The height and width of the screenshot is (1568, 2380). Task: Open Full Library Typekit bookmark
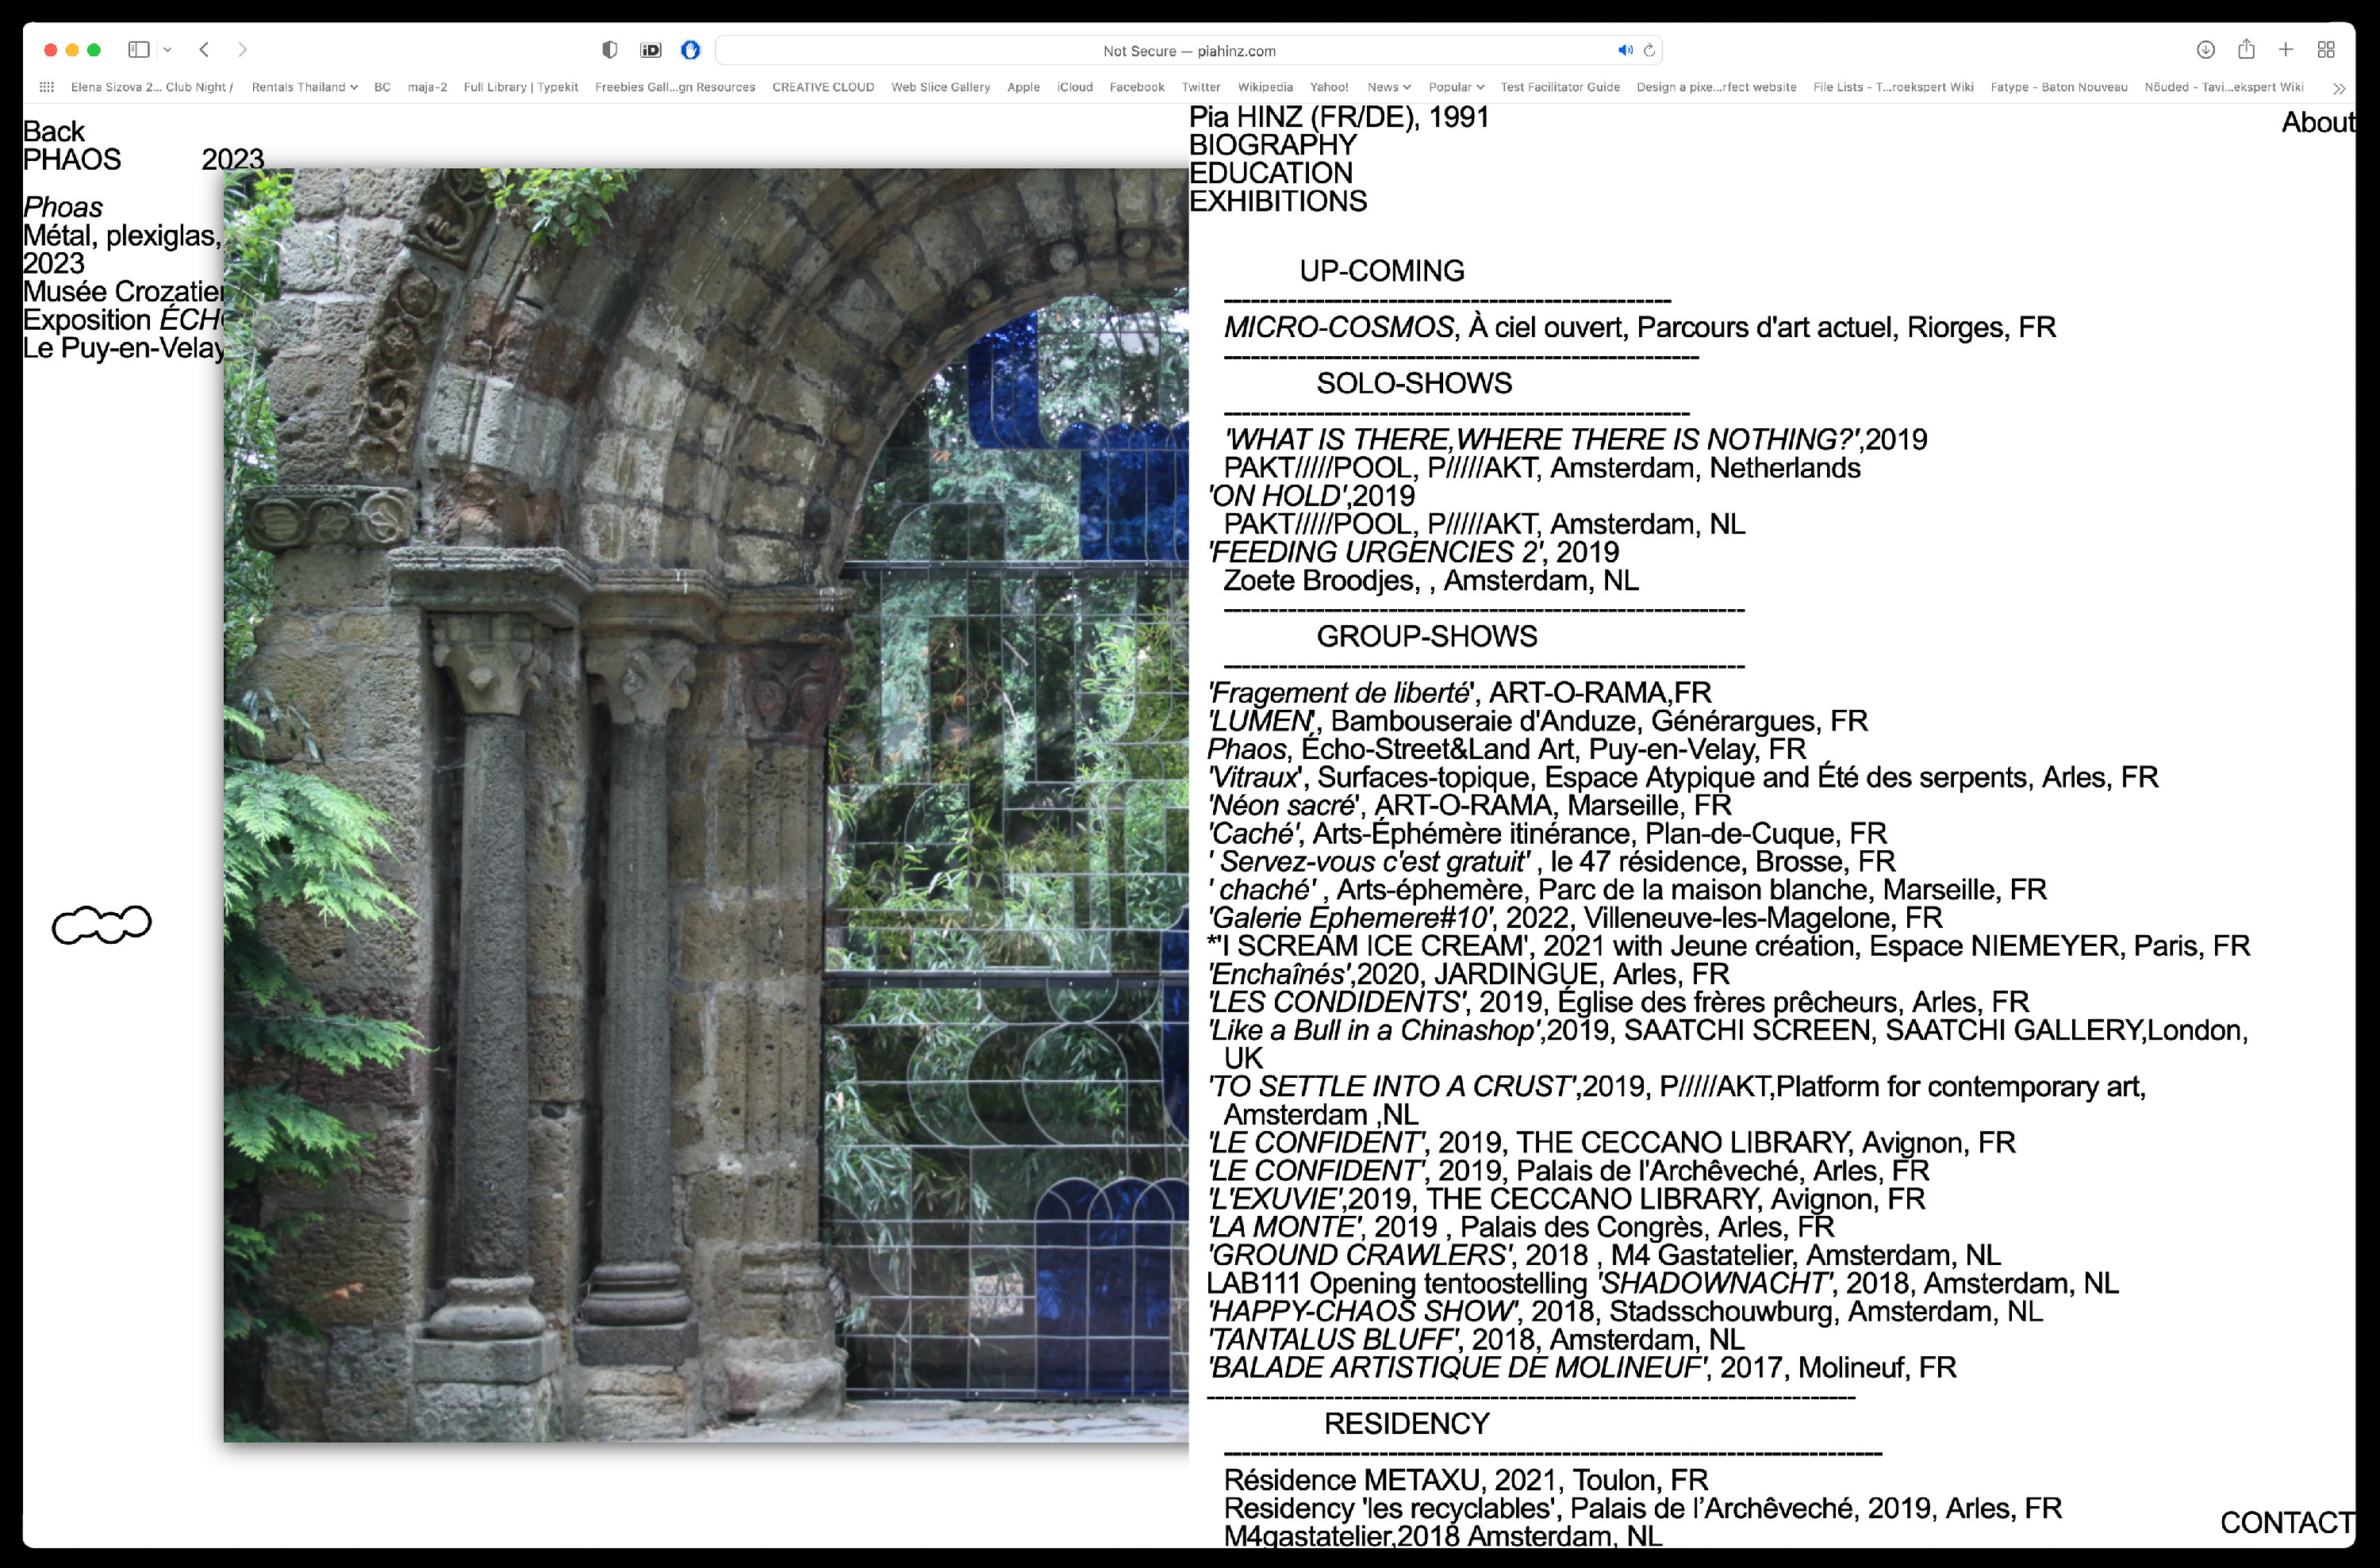pos(521,87)
